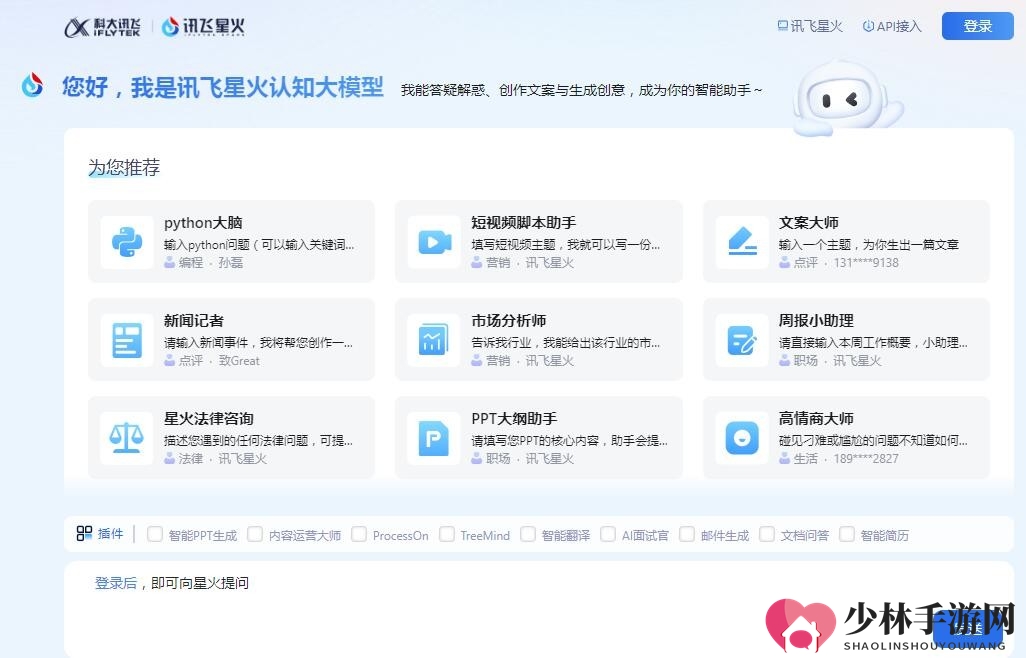The height and width of the screenshot is (658, 1026).
Task: Open the 文案大师 assistant title
Action: tap(809, 223)
